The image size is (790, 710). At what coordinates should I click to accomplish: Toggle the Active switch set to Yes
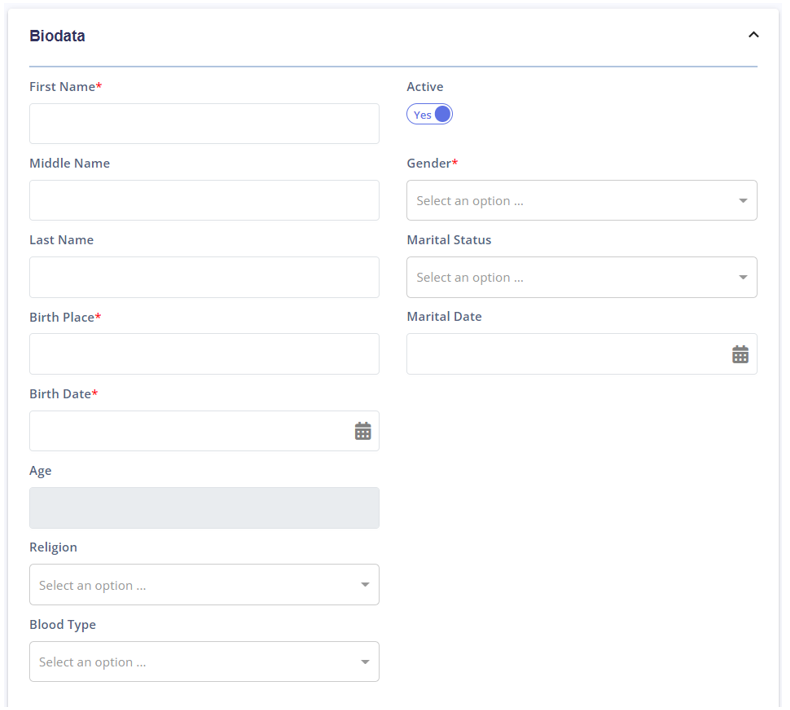429,114
